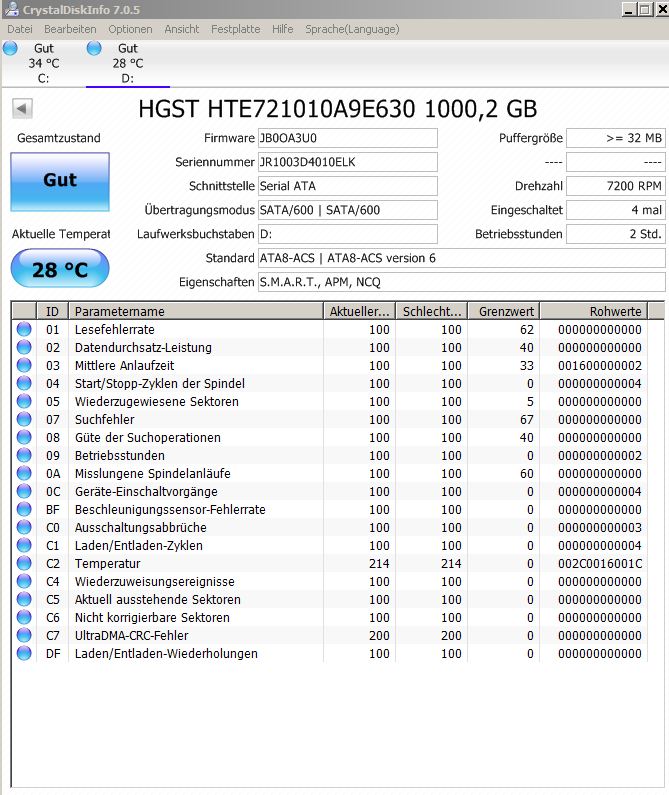The height and width of the screenshot is (795, 669).
Task: Click status icon for Geräte-Einschaltvorgänge
Action: [x=24, y=491]
